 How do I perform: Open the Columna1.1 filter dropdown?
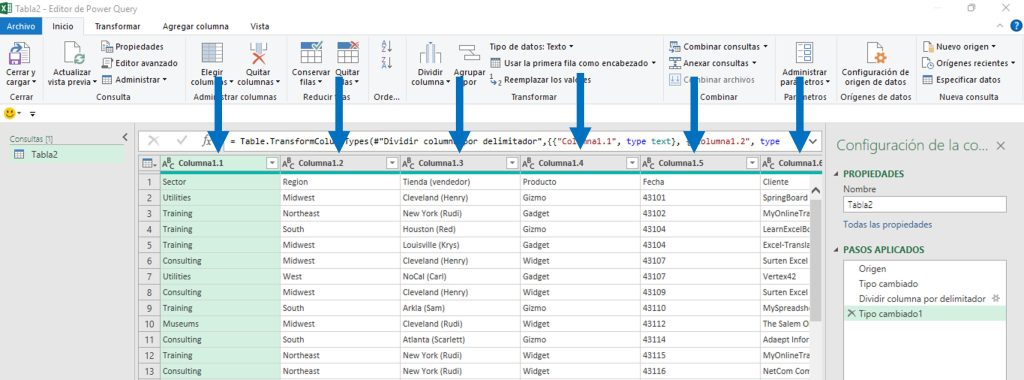point(272,163)
